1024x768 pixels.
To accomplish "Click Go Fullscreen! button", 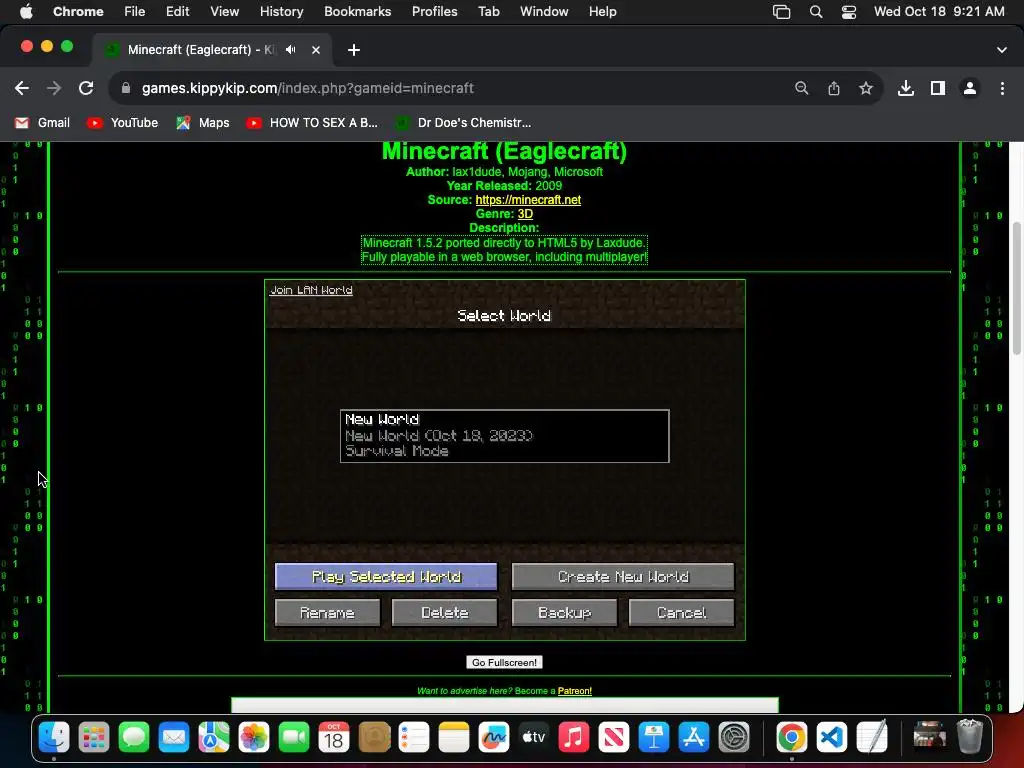I will click(x=504, y=662).
